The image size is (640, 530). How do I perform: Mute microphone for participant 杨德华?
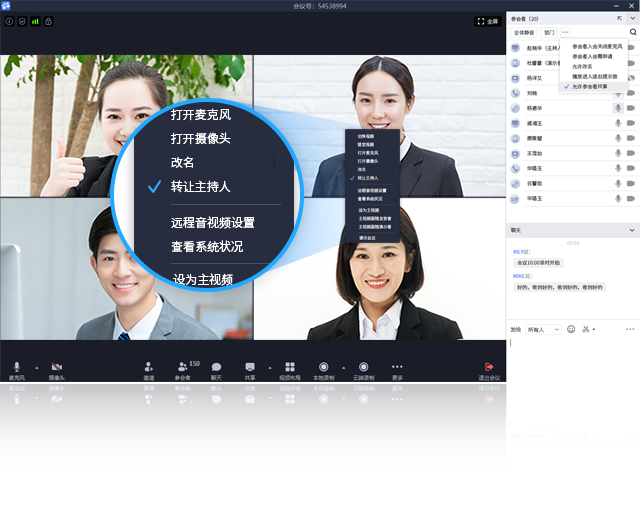point(618,108)
